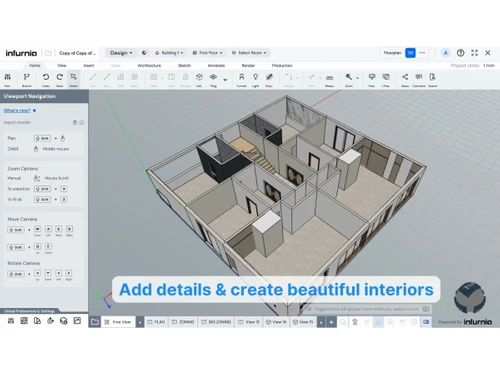The height and width of the screenshot is (375, 500).
Task: Switch to the Sketch ribbon tab
Action: click(184, 65)
